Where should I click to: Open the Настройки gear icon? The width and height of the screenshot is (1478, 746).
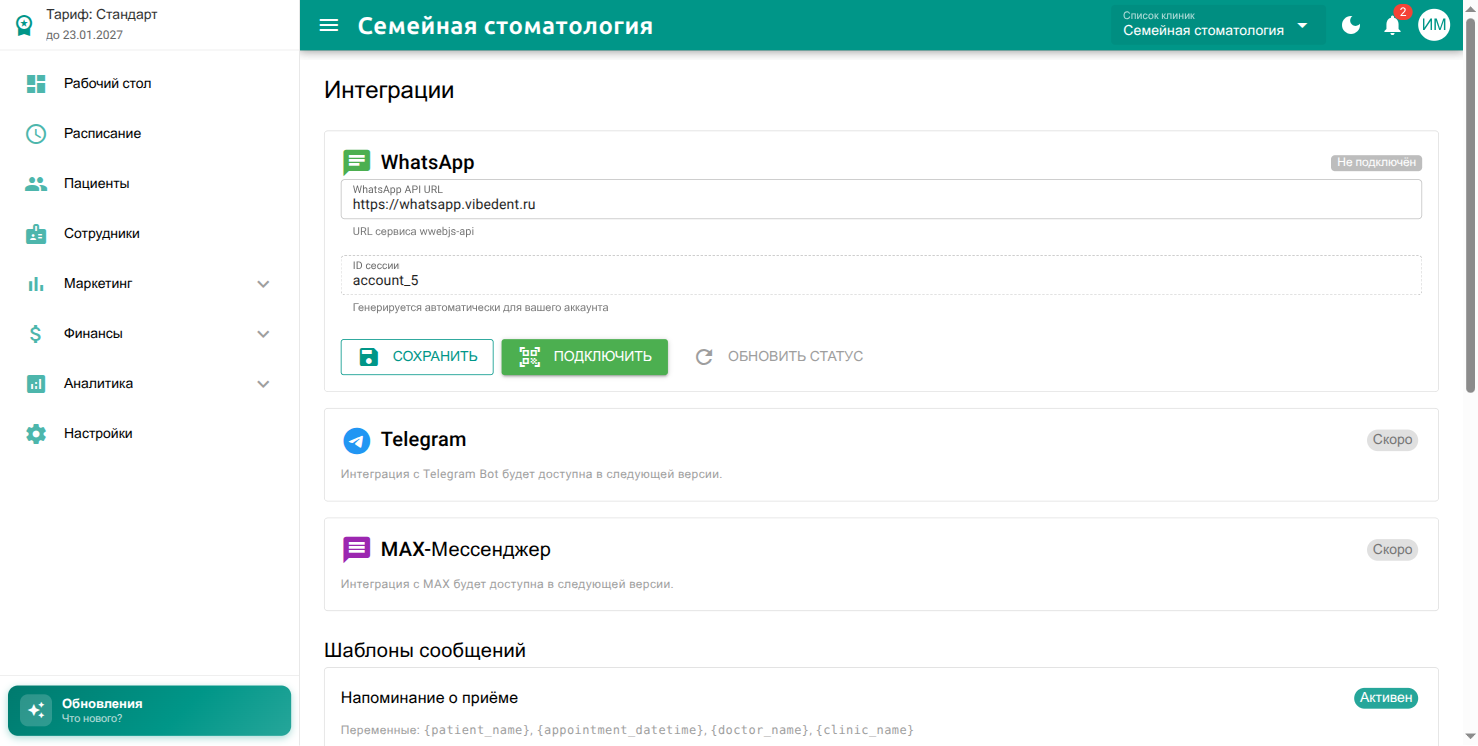pos(36,433)
